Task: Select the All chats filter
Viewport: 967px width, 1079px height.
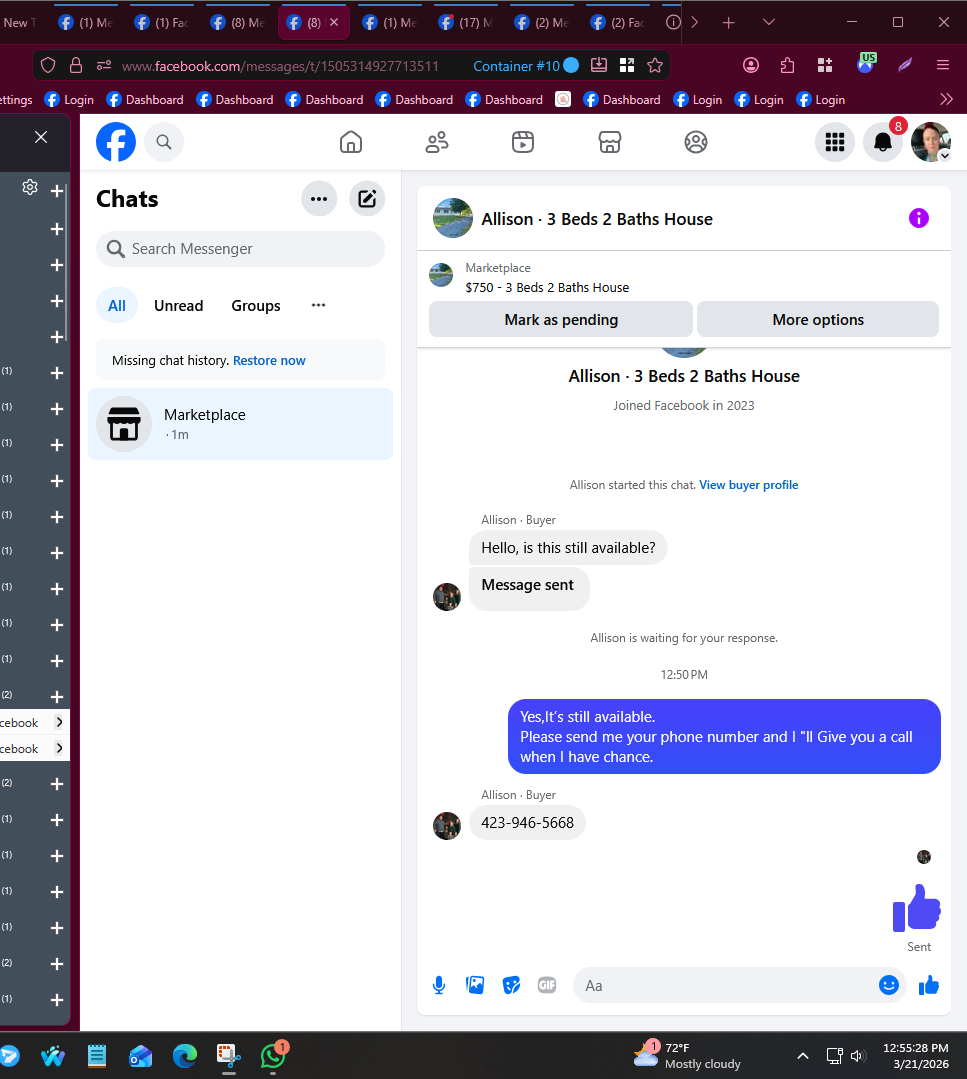Action: (x=117, y=306)
